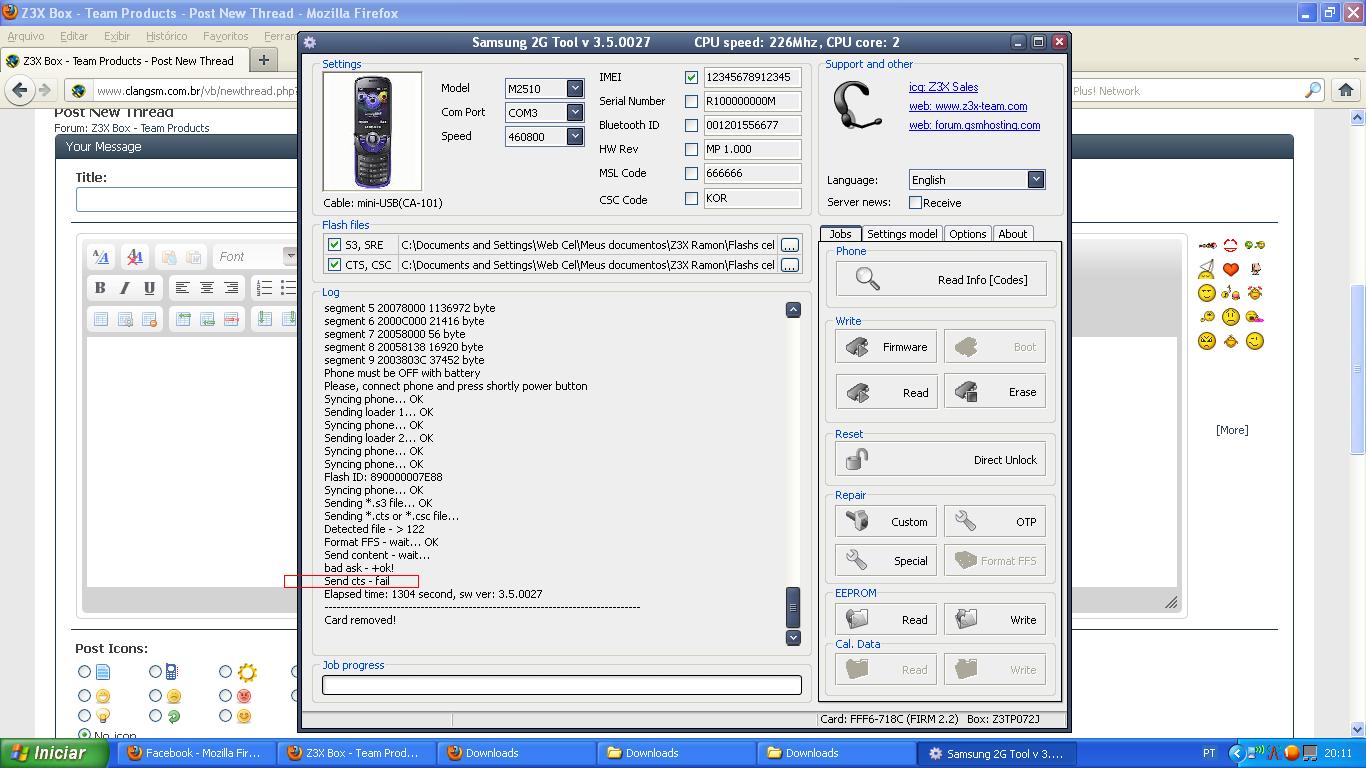Open the Language English dropdown
Screen dimensions: 1366x768
pyautogui.click(x=1036, y=179)
